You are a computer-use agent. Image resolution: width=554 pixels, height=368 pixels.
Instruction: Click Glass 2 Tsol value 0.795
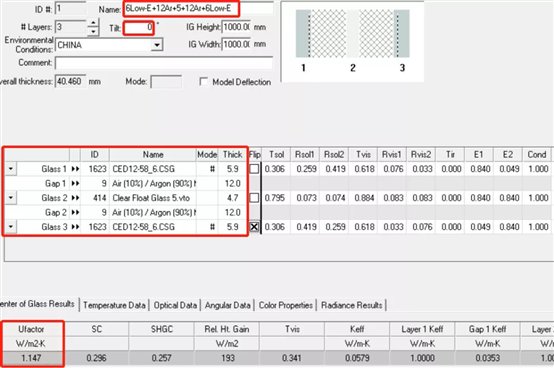pyautogui.click(x=275, y=198)
